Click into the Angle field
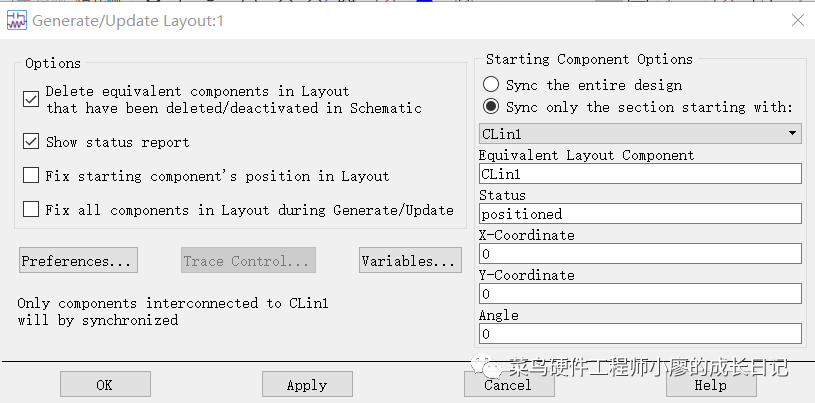Screen dimensions: 815x403 640,334
